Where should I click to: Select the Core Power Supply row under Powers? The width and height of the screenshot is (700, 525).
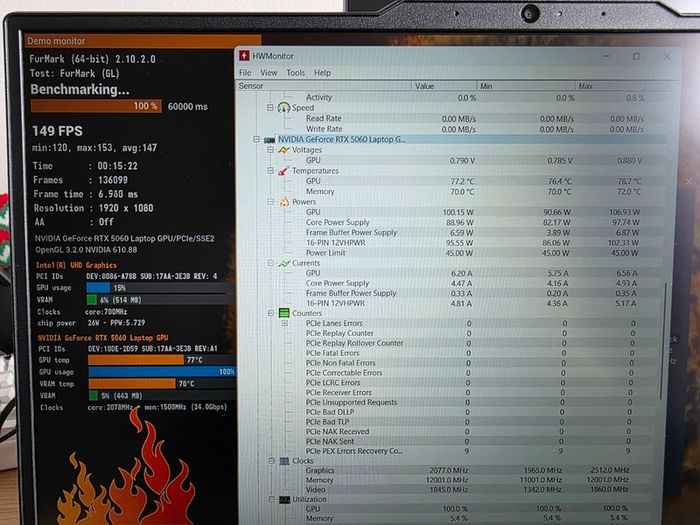tap(472, 222)
